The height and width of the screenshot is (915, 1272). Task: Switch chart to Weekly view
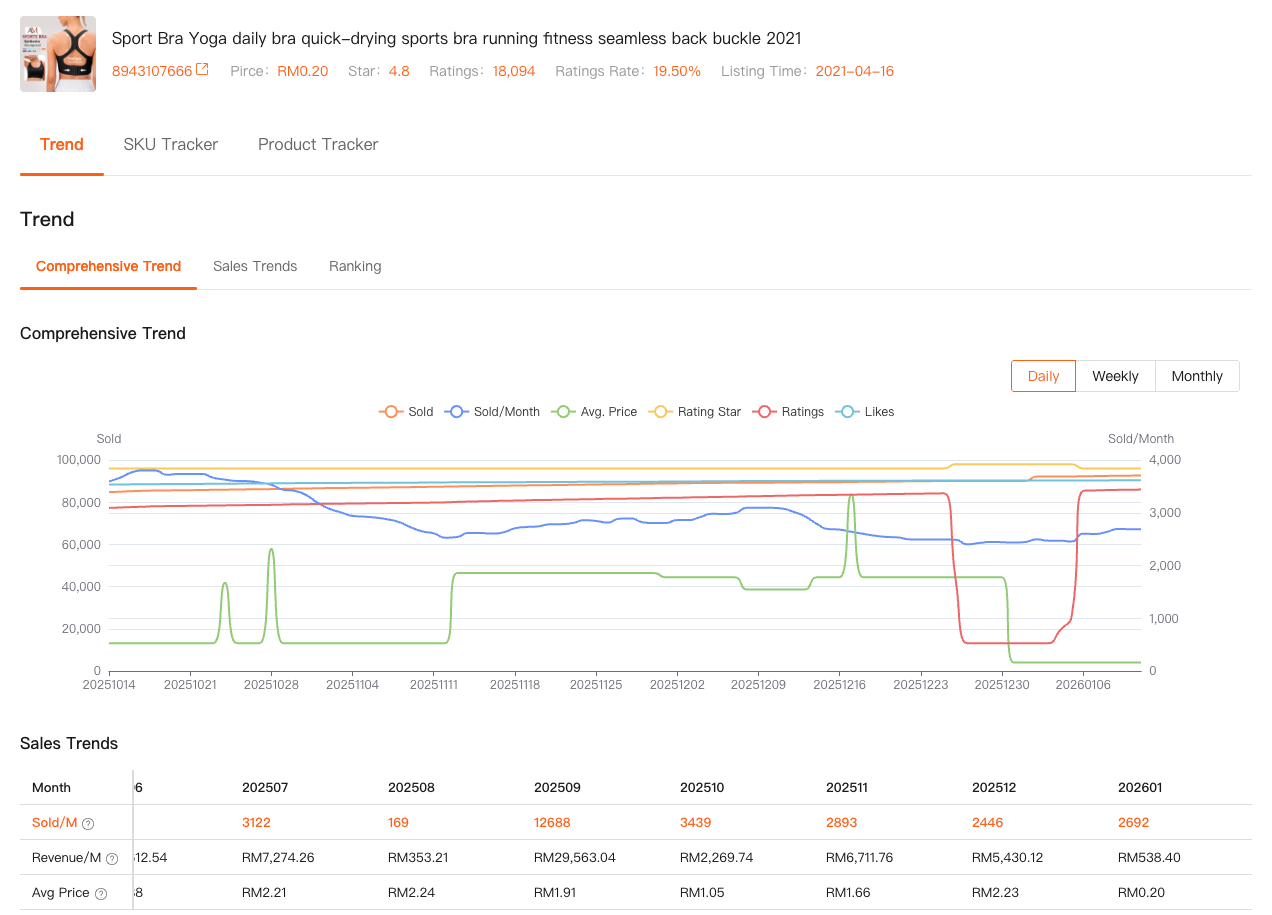coord(1115,376)
